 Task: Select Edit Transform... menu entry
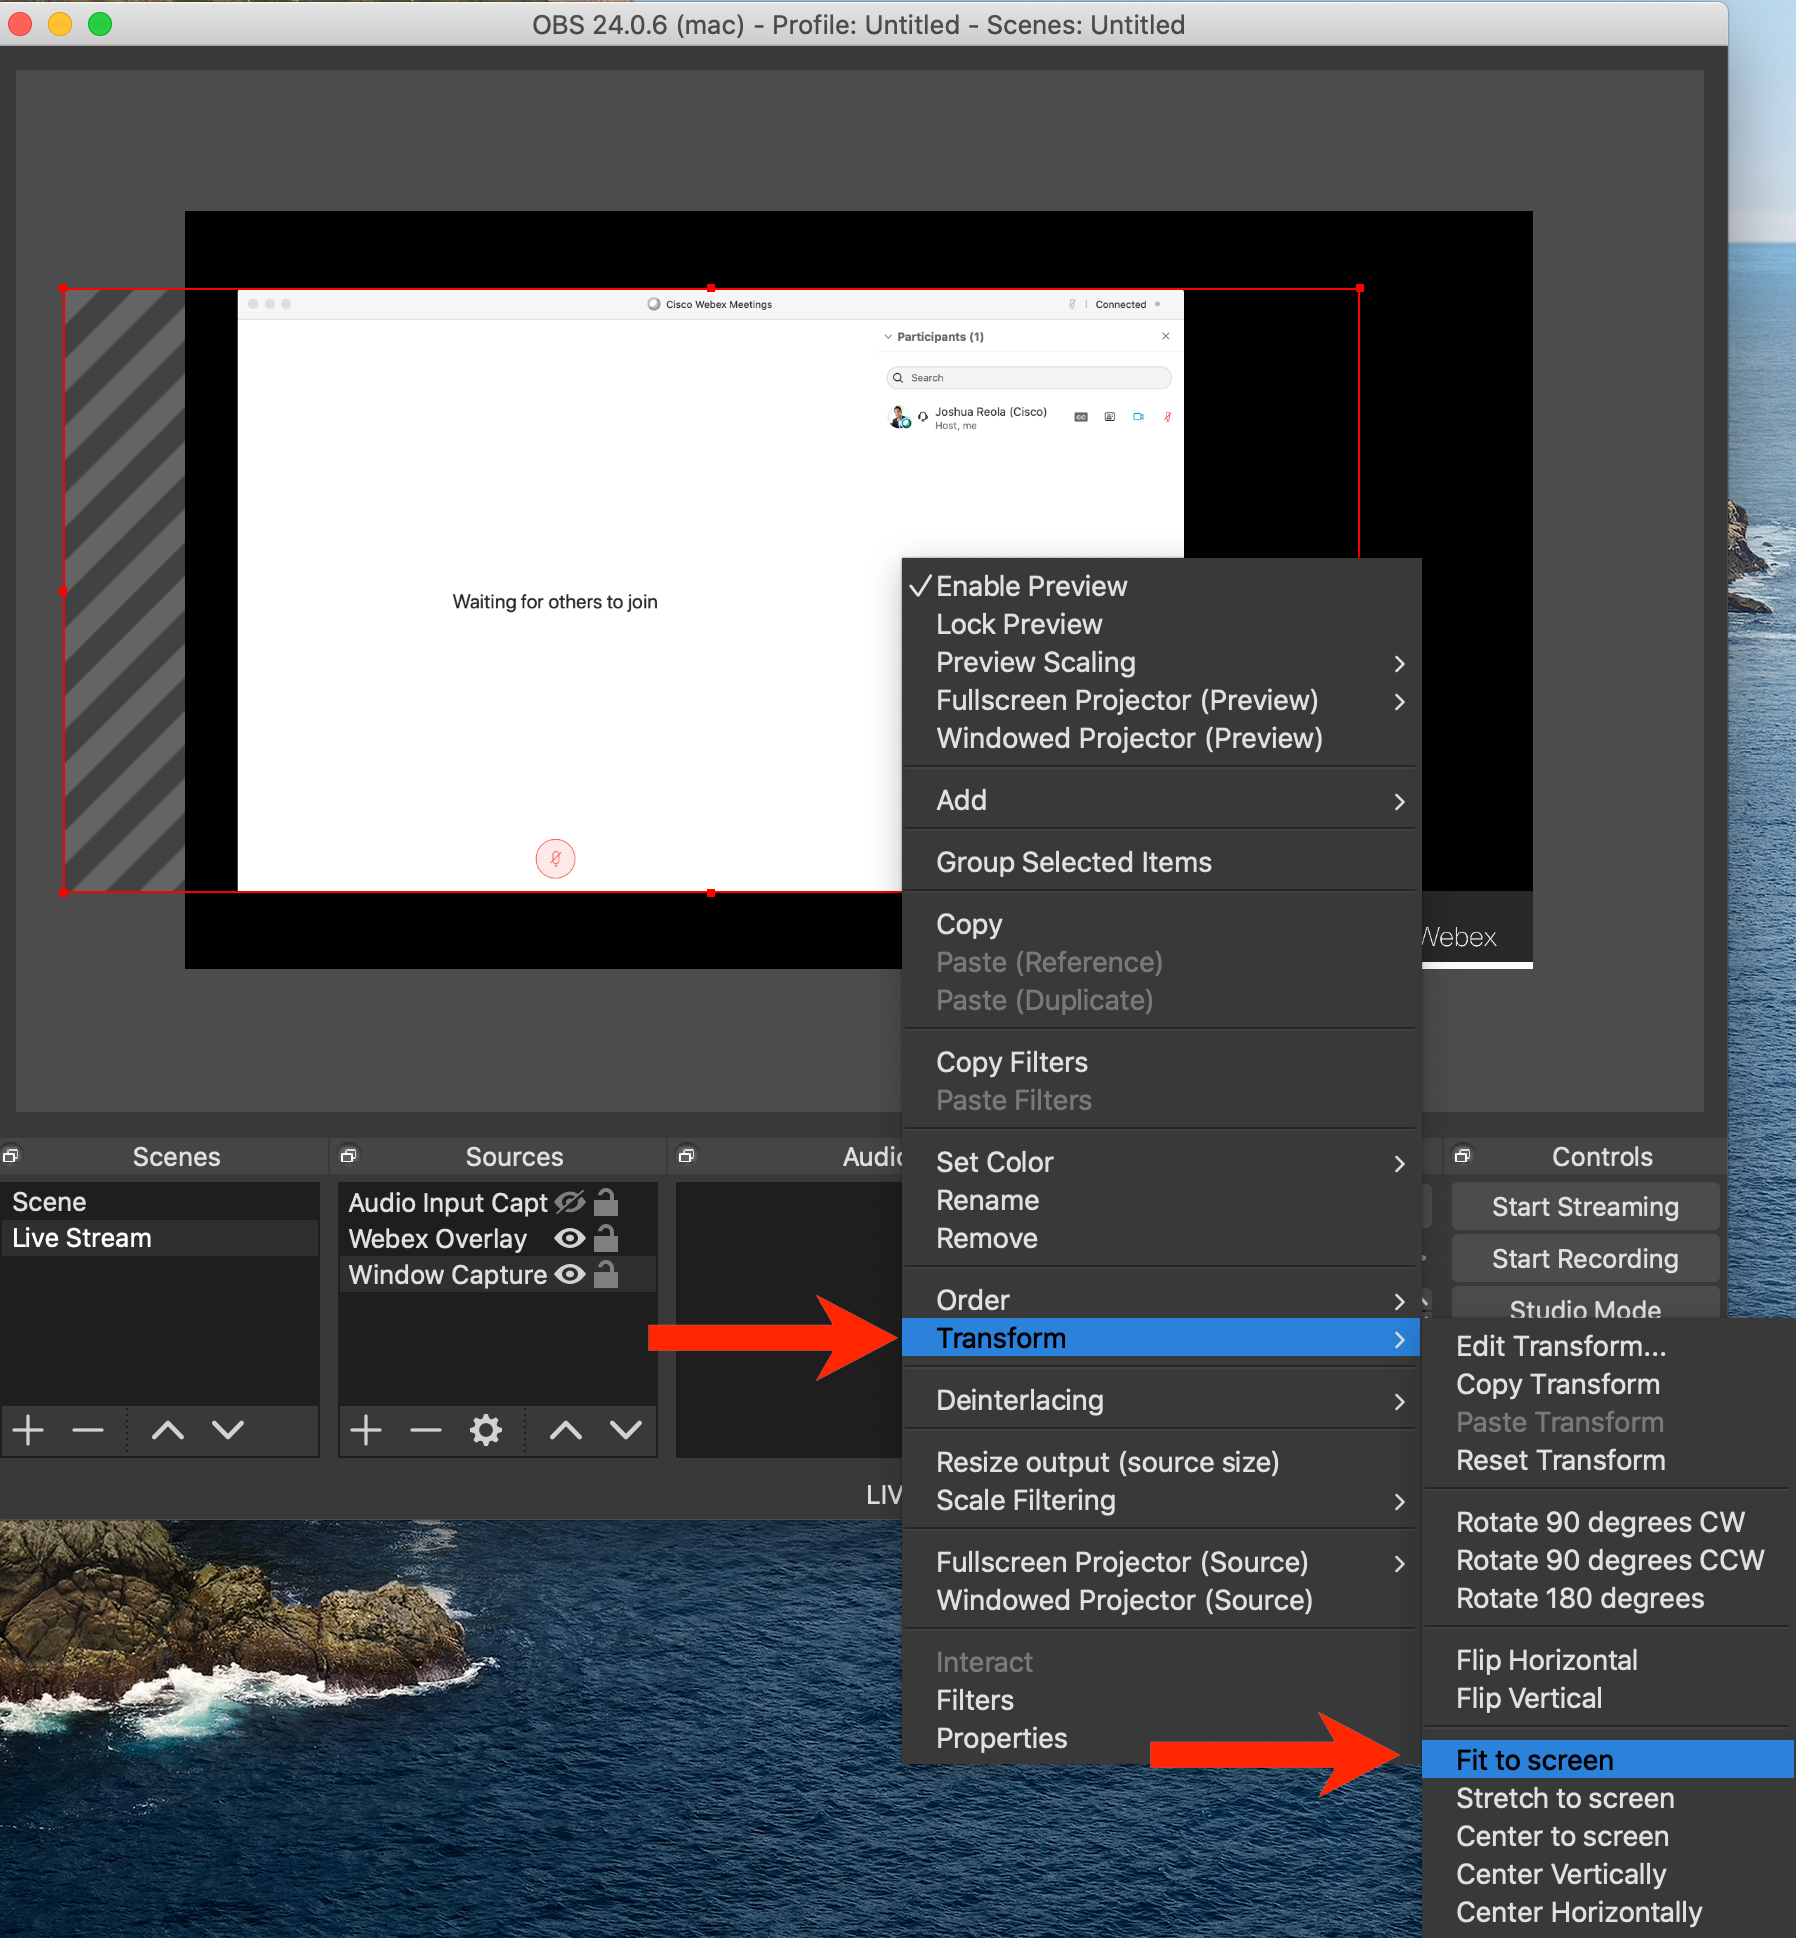click(x=1608, y=1346)
